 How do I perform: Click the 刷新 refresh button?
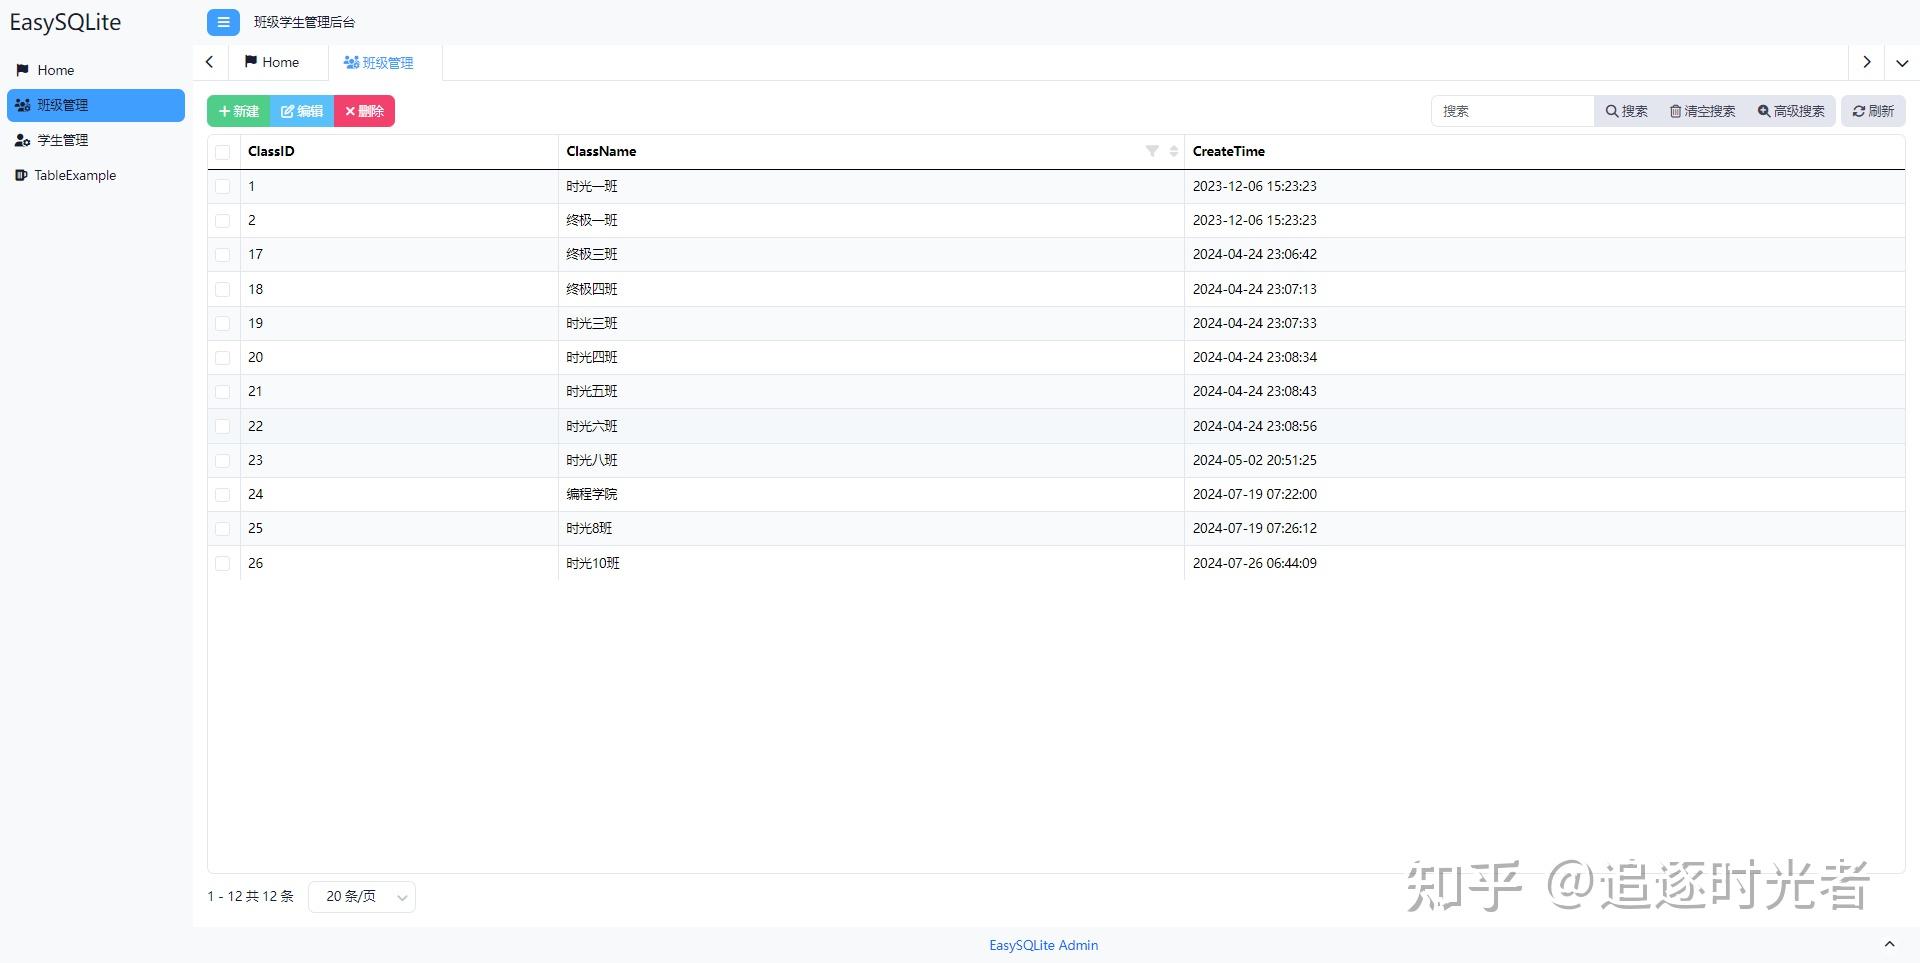point(1873,111)
